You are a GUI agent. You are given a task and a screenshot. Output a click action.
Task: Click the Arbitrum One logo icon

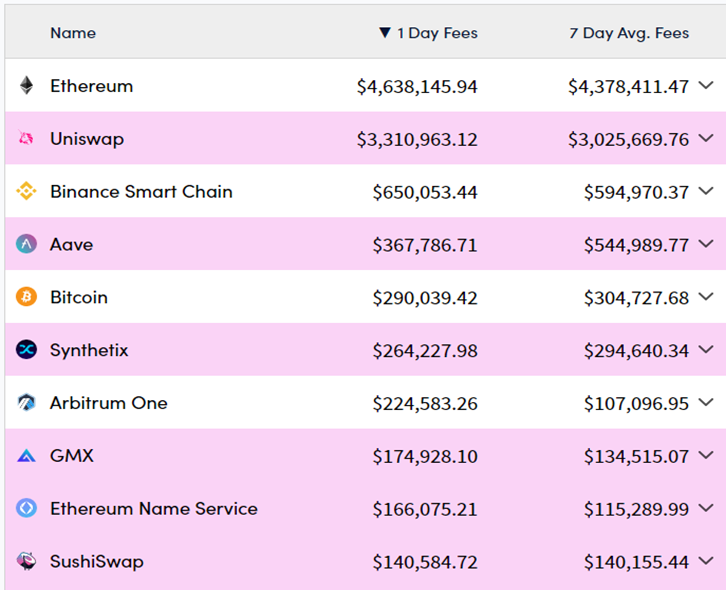point(26,402)
